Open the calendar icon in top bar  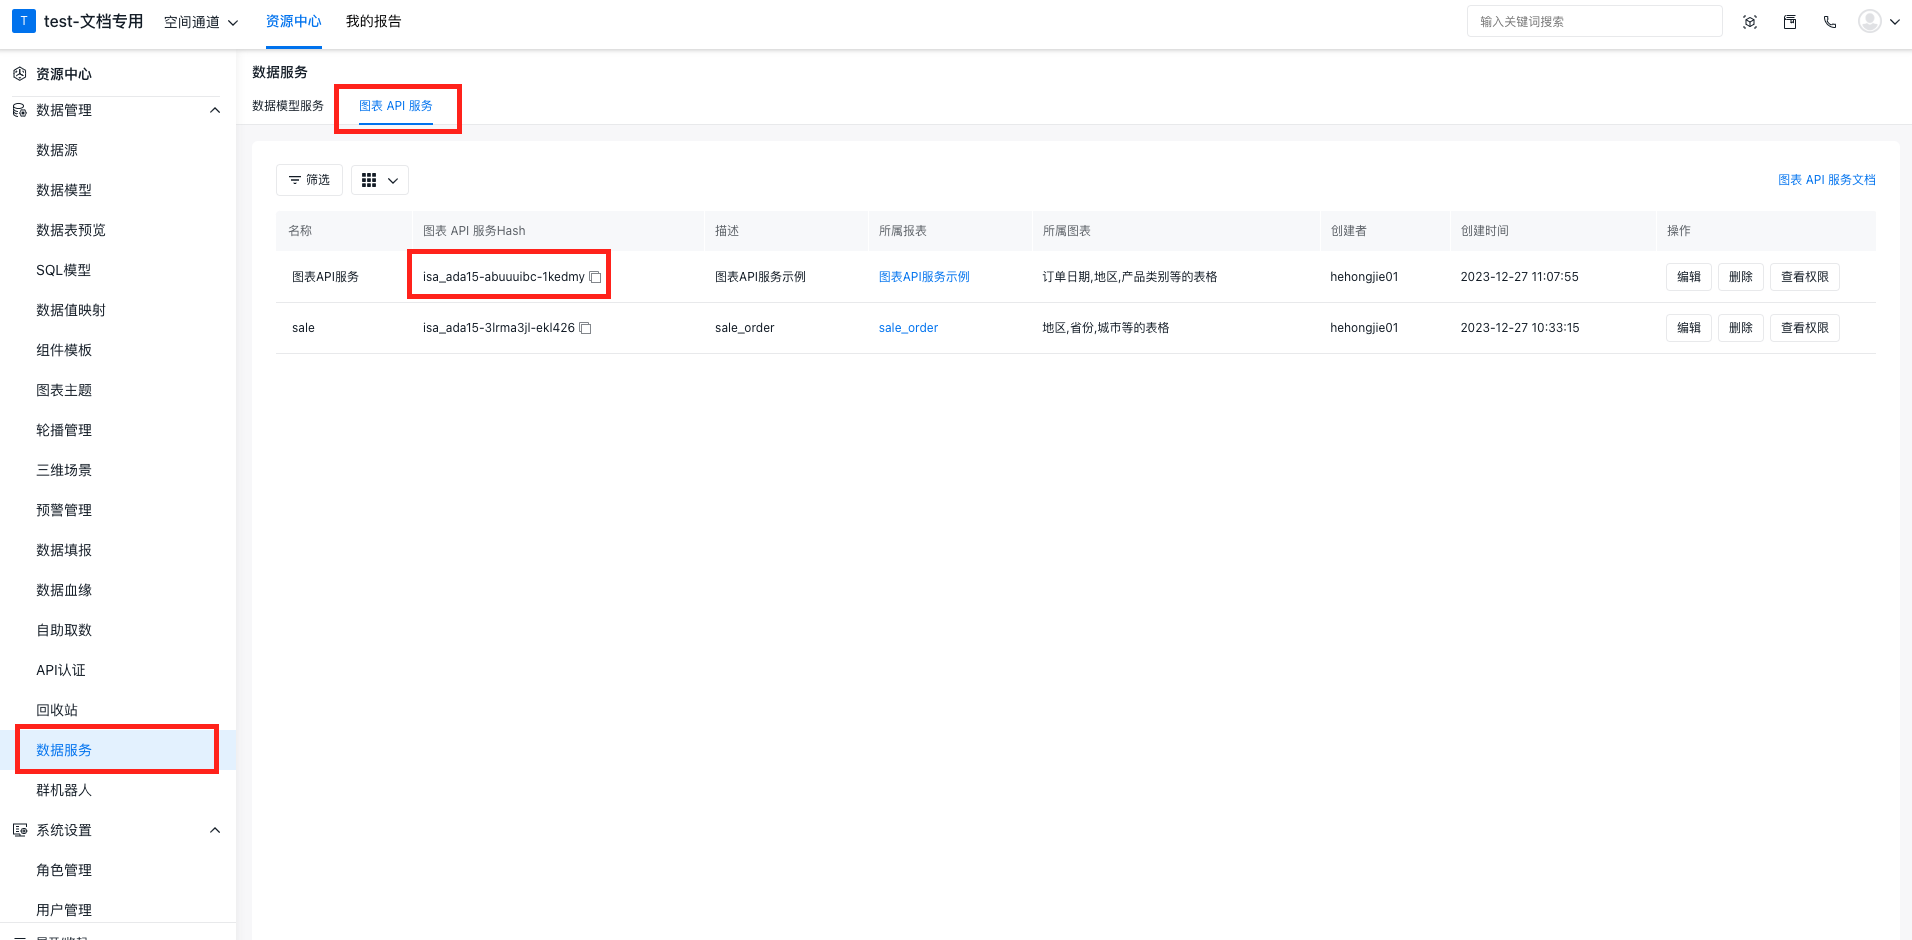coord(1790,22)
